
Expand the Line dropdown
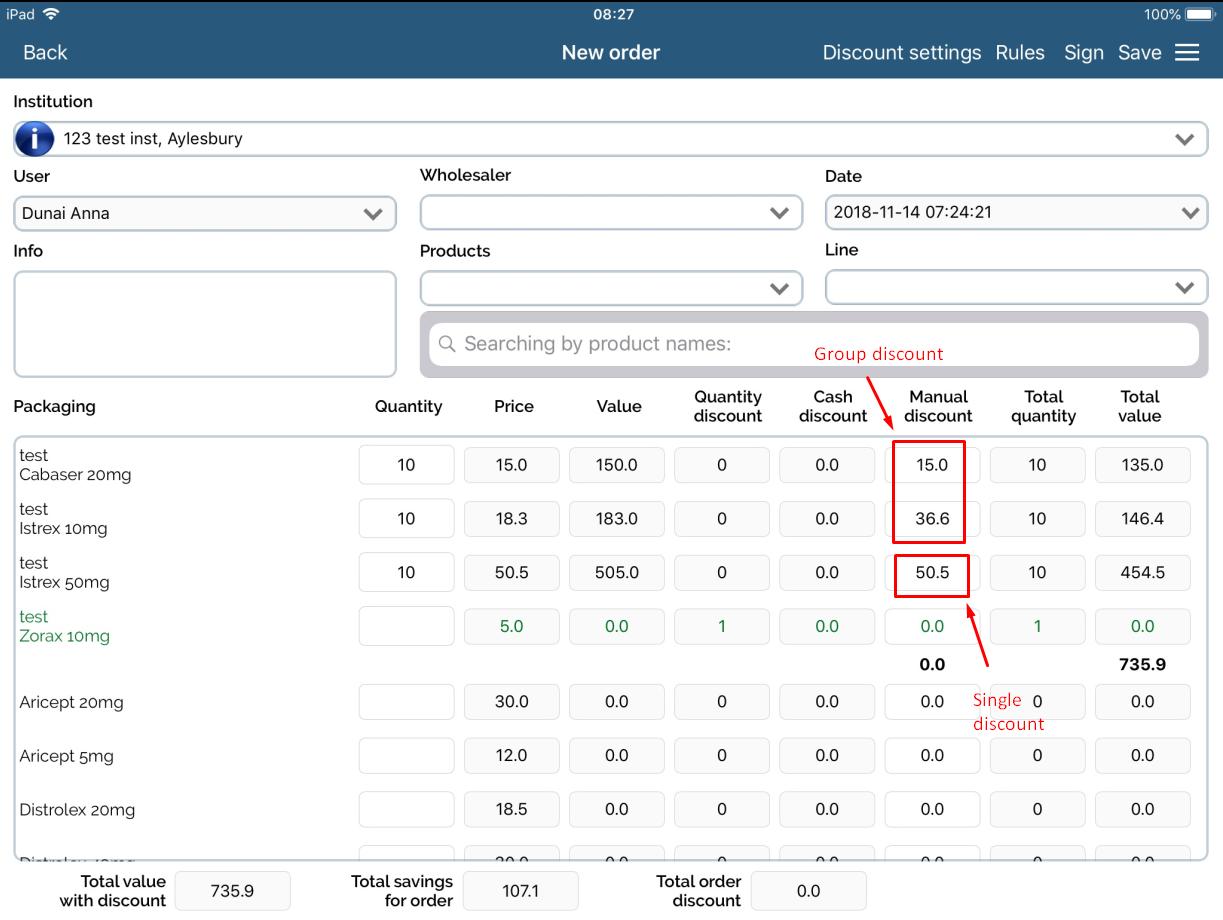pos(1185,289)
